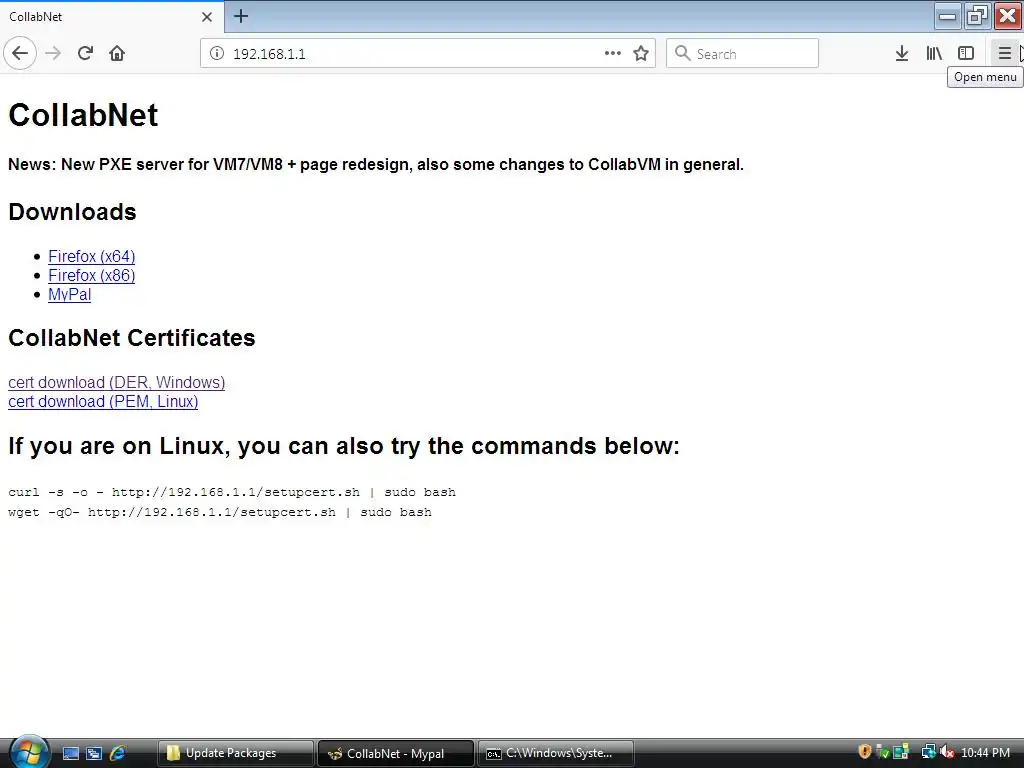The height and width of the screenshot is (768, 1024).
Task: Download the PEM Linux certificate
Action: coord(103,402)
